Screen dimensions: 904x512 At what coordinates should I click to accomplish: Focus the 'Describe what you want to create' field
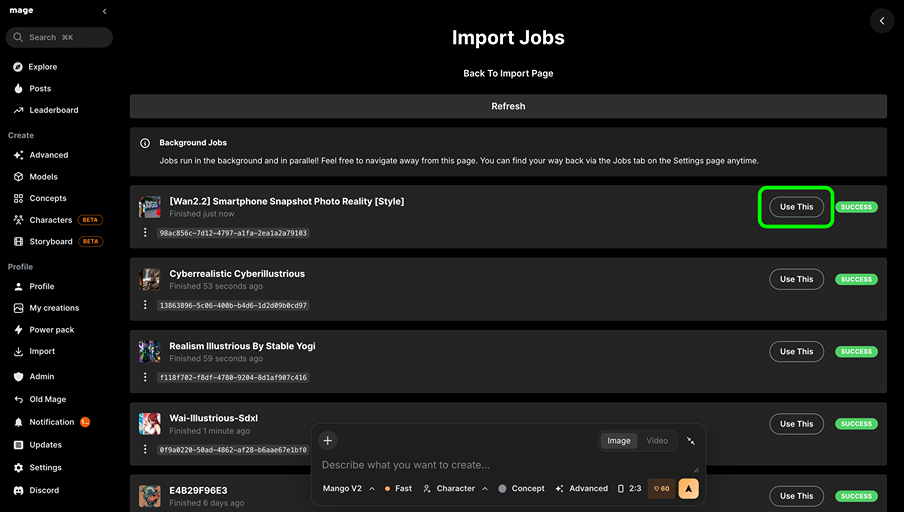[x=505, y=465]
